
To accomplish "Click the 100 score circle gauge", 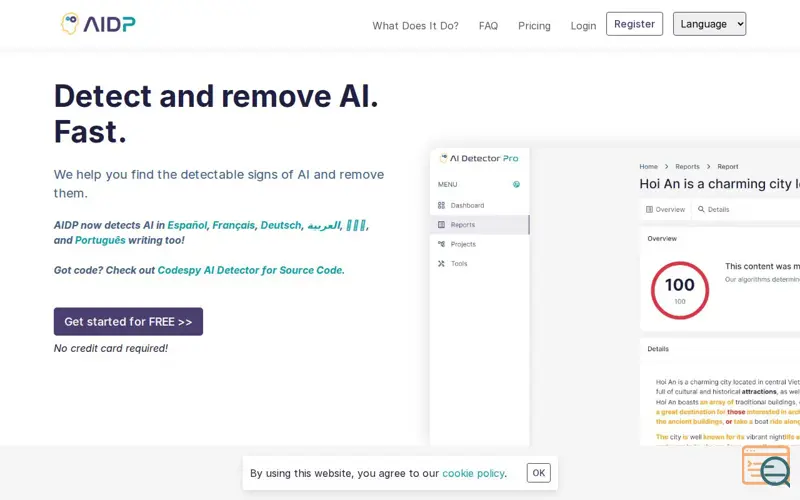I will (x=680, y=290).
